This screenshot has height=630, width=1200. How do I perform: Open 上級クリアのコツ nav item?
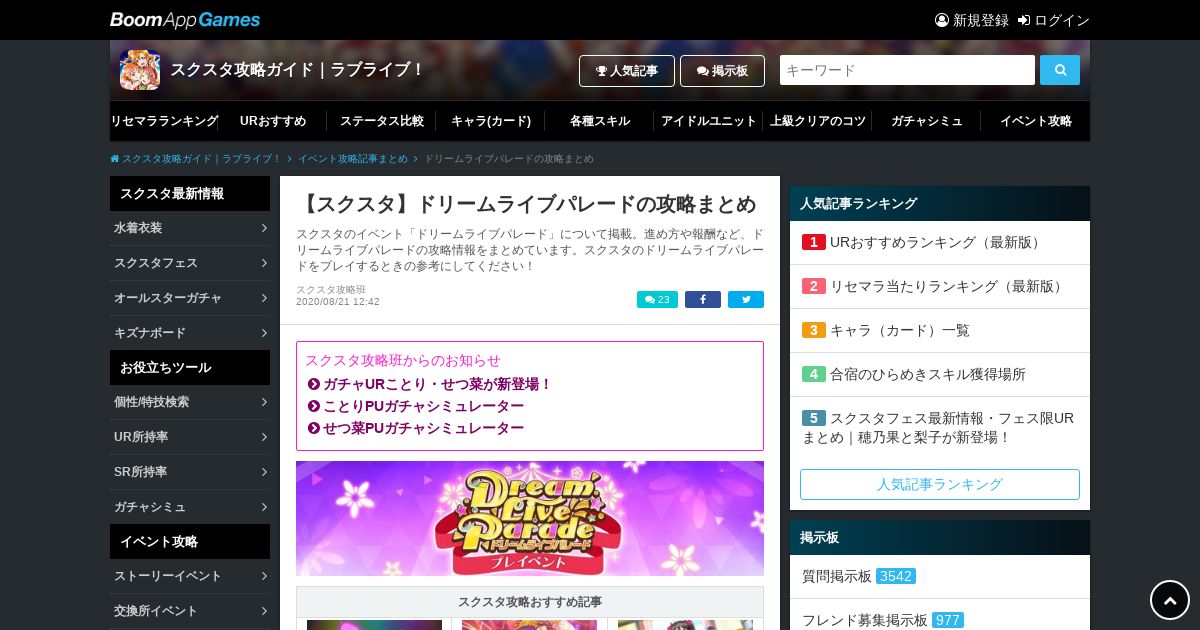tap(818, 121)
